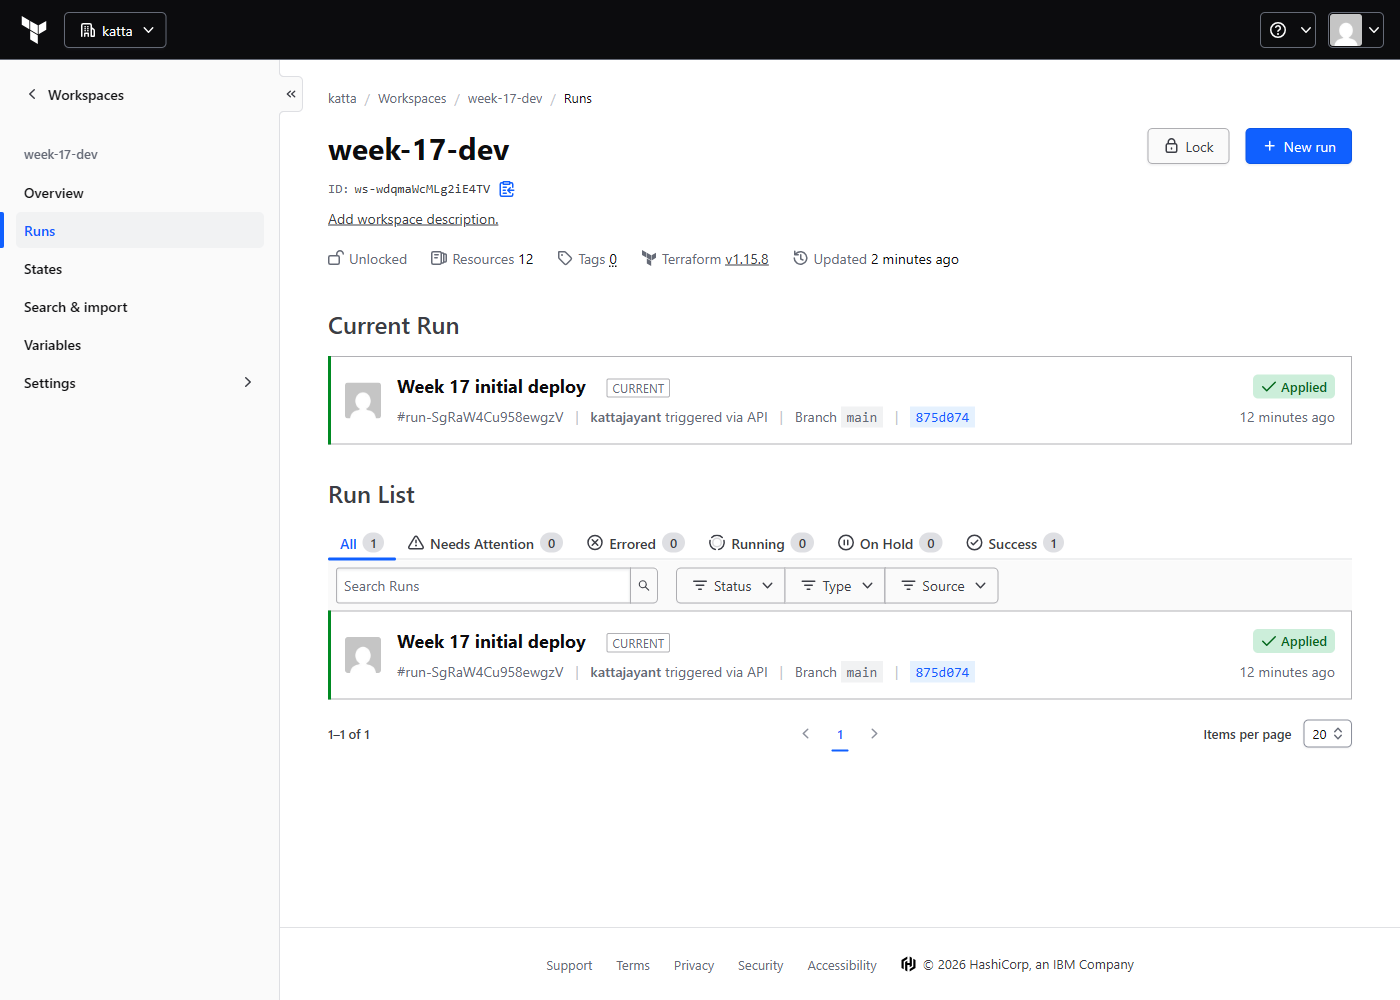
Task: Open the Terms footer link
Action: [x=633, y=965]
